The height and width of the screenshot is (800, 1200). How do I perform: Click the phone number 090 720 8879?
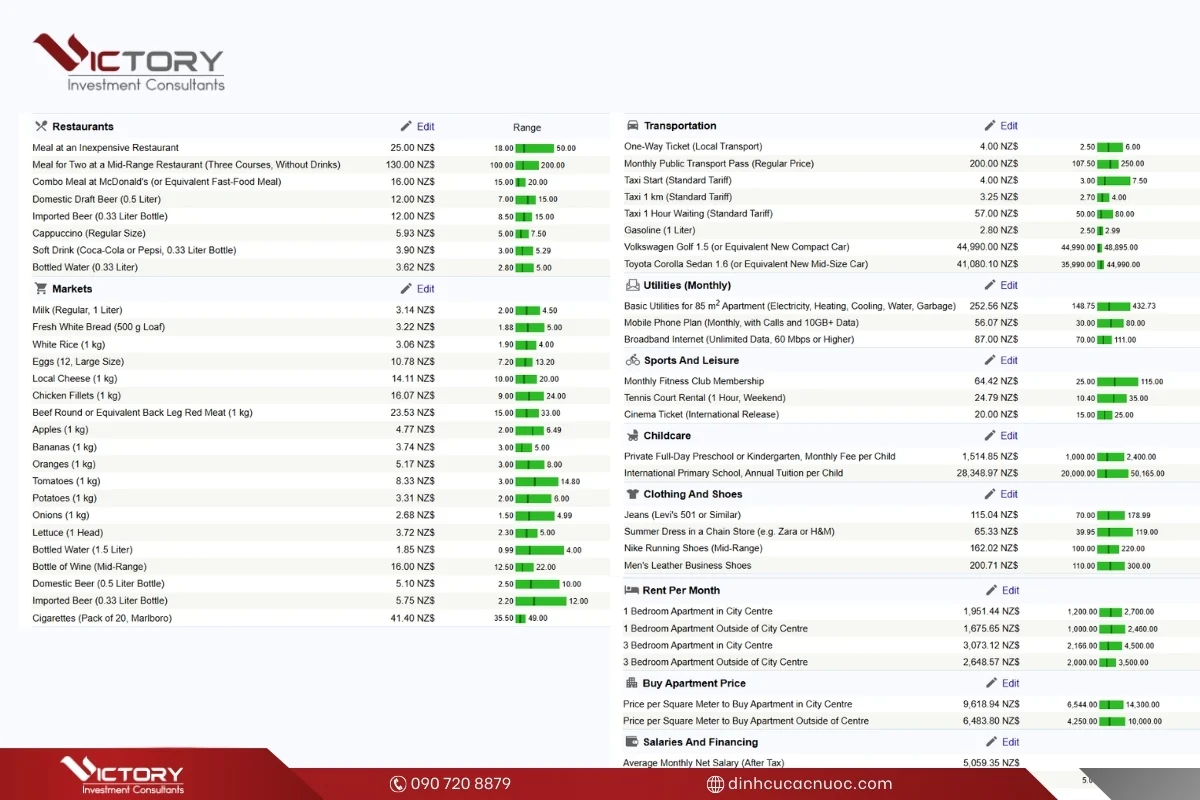pos(450,784)
